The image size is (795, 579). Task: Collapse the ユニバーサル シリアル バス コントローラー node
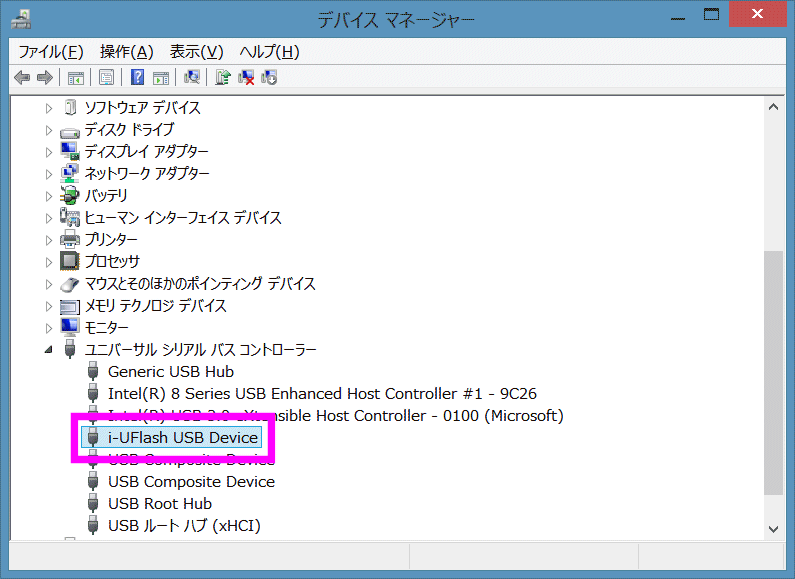(x=48, y=350)
